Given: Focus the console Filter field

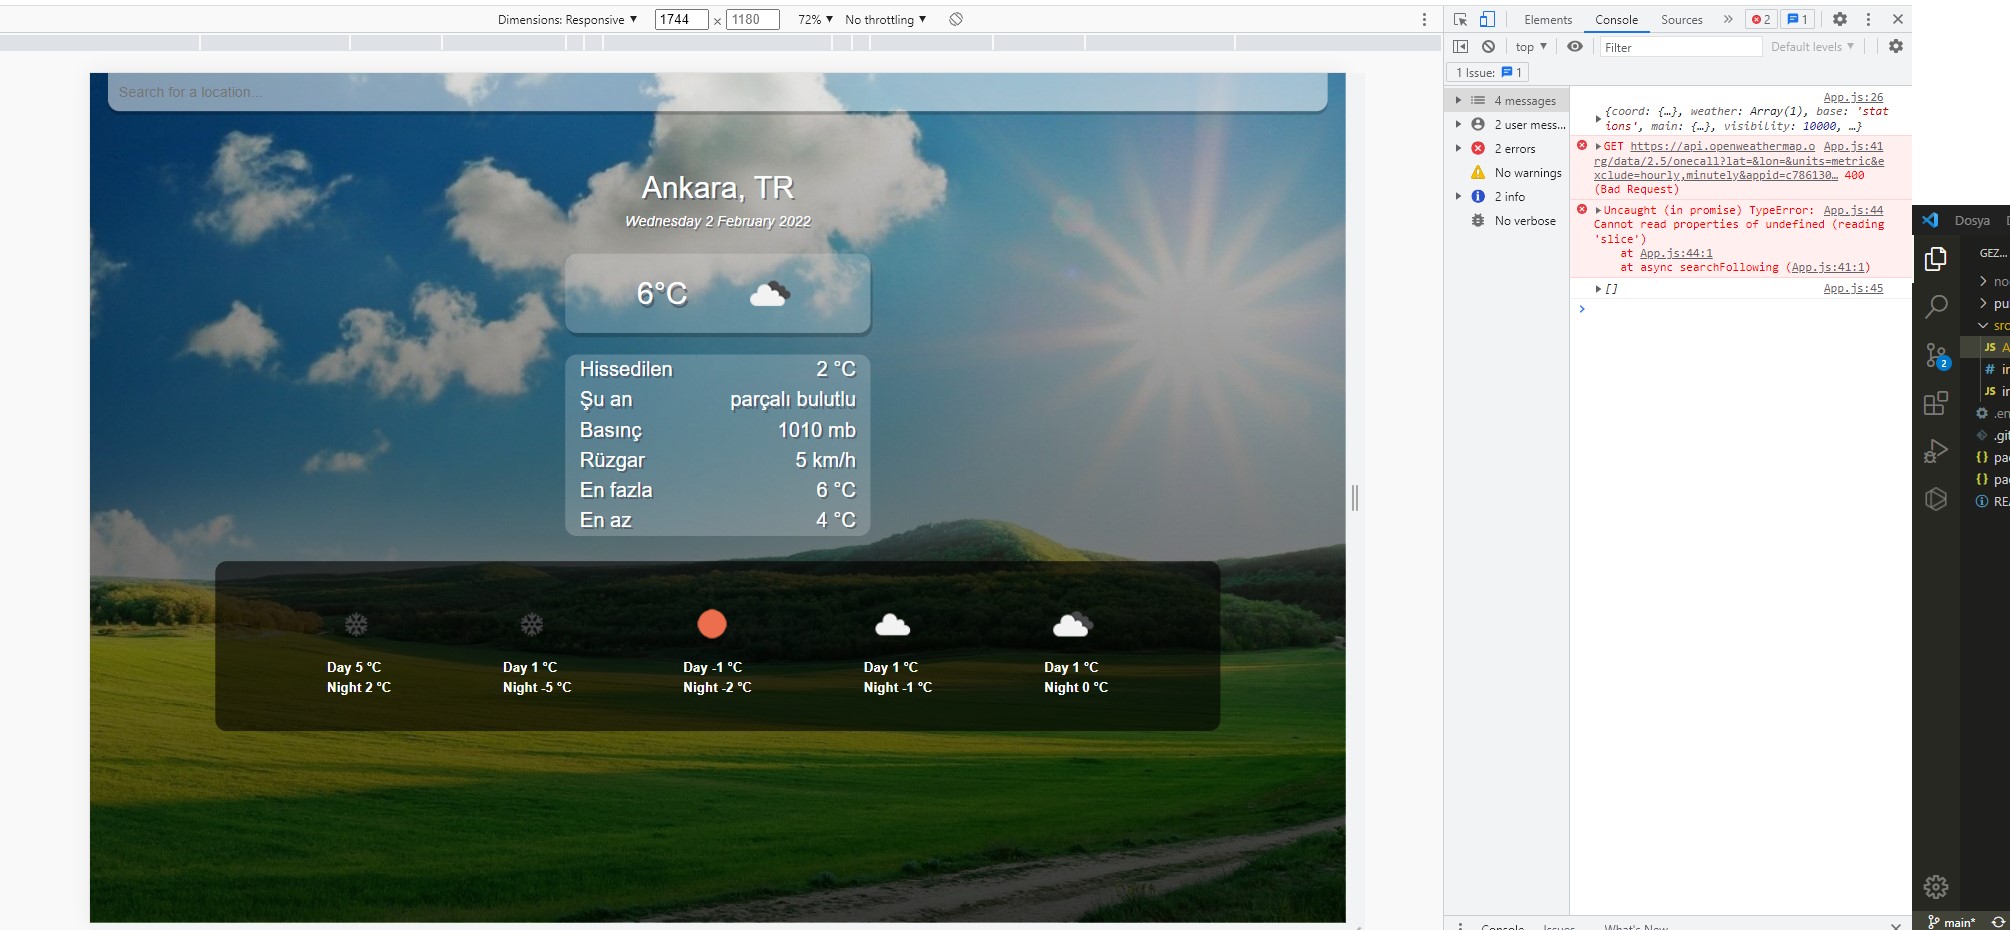Looking at the screenshot, I should click(x=1680, y=47).
